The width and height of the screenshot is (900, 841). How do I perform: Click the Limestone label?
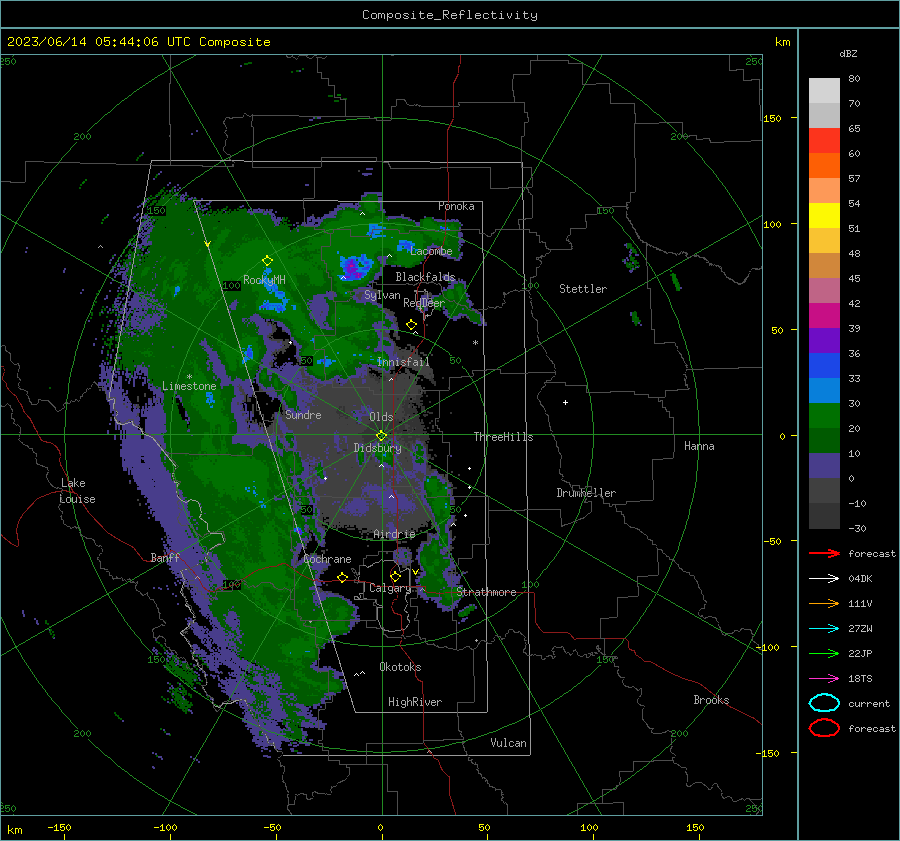189,386
